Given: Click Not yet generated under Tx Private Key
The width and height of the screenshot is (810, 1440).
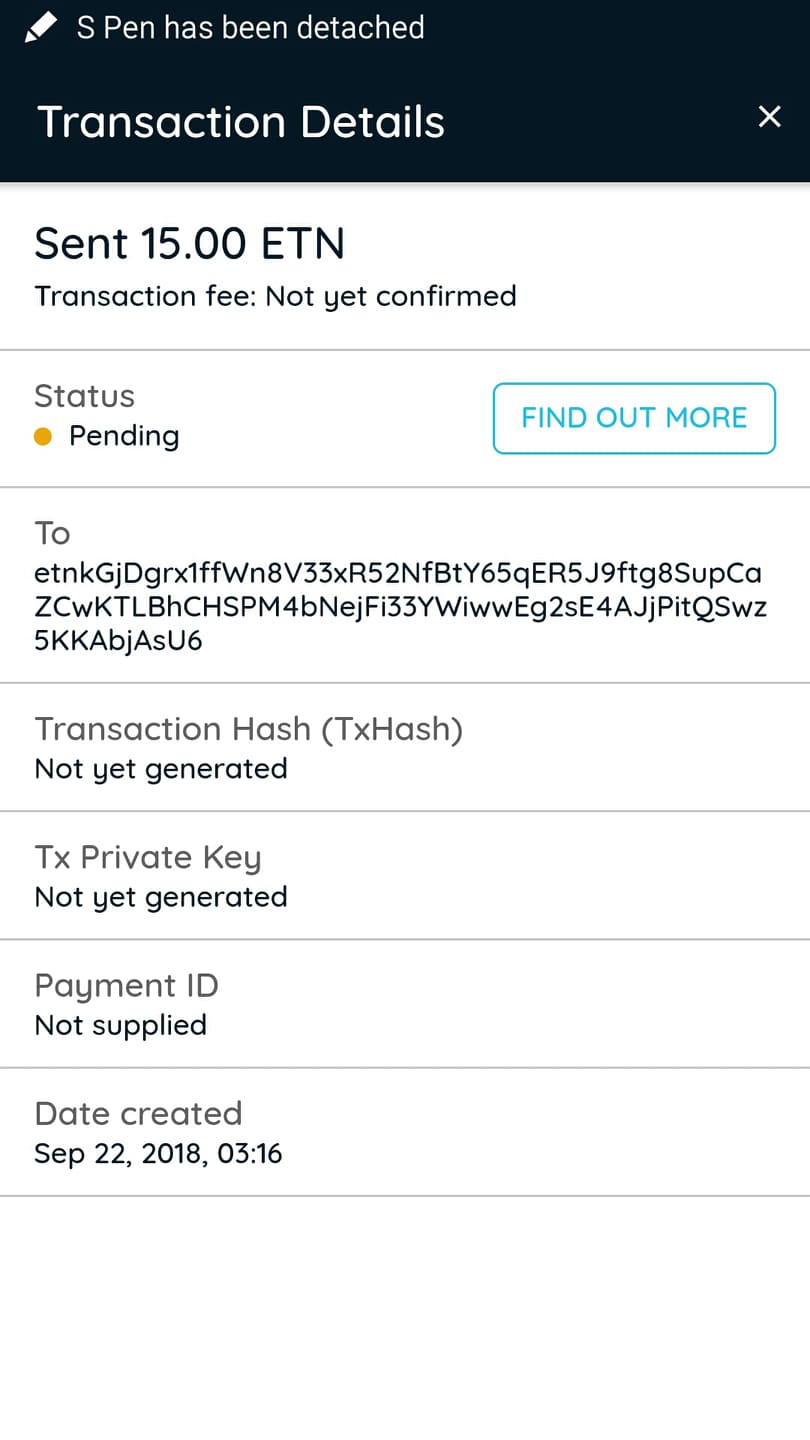Looking at the screenshot, I should 161,897.
